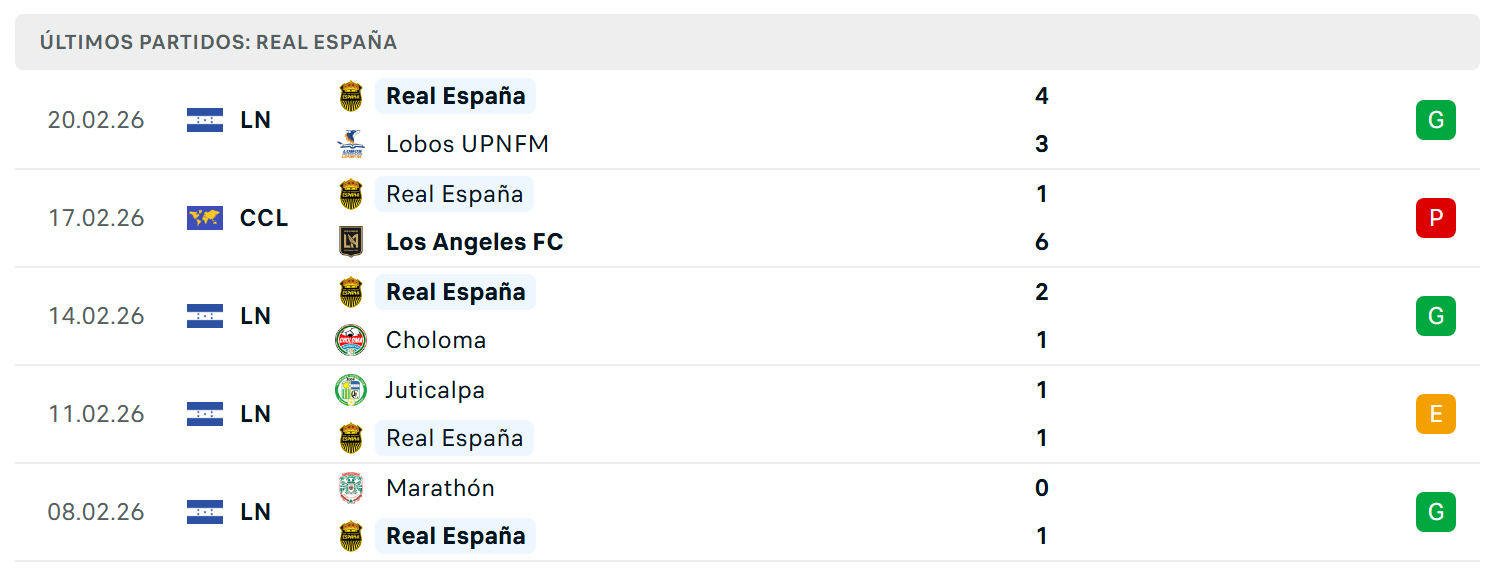Click the Marathón club crest

(x=351, y=488)
